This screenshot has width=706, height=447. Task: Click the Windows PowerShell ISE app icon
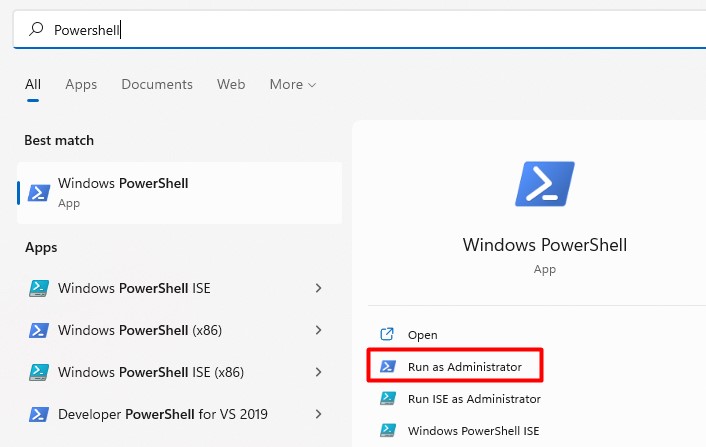click(x=39, y=288)
